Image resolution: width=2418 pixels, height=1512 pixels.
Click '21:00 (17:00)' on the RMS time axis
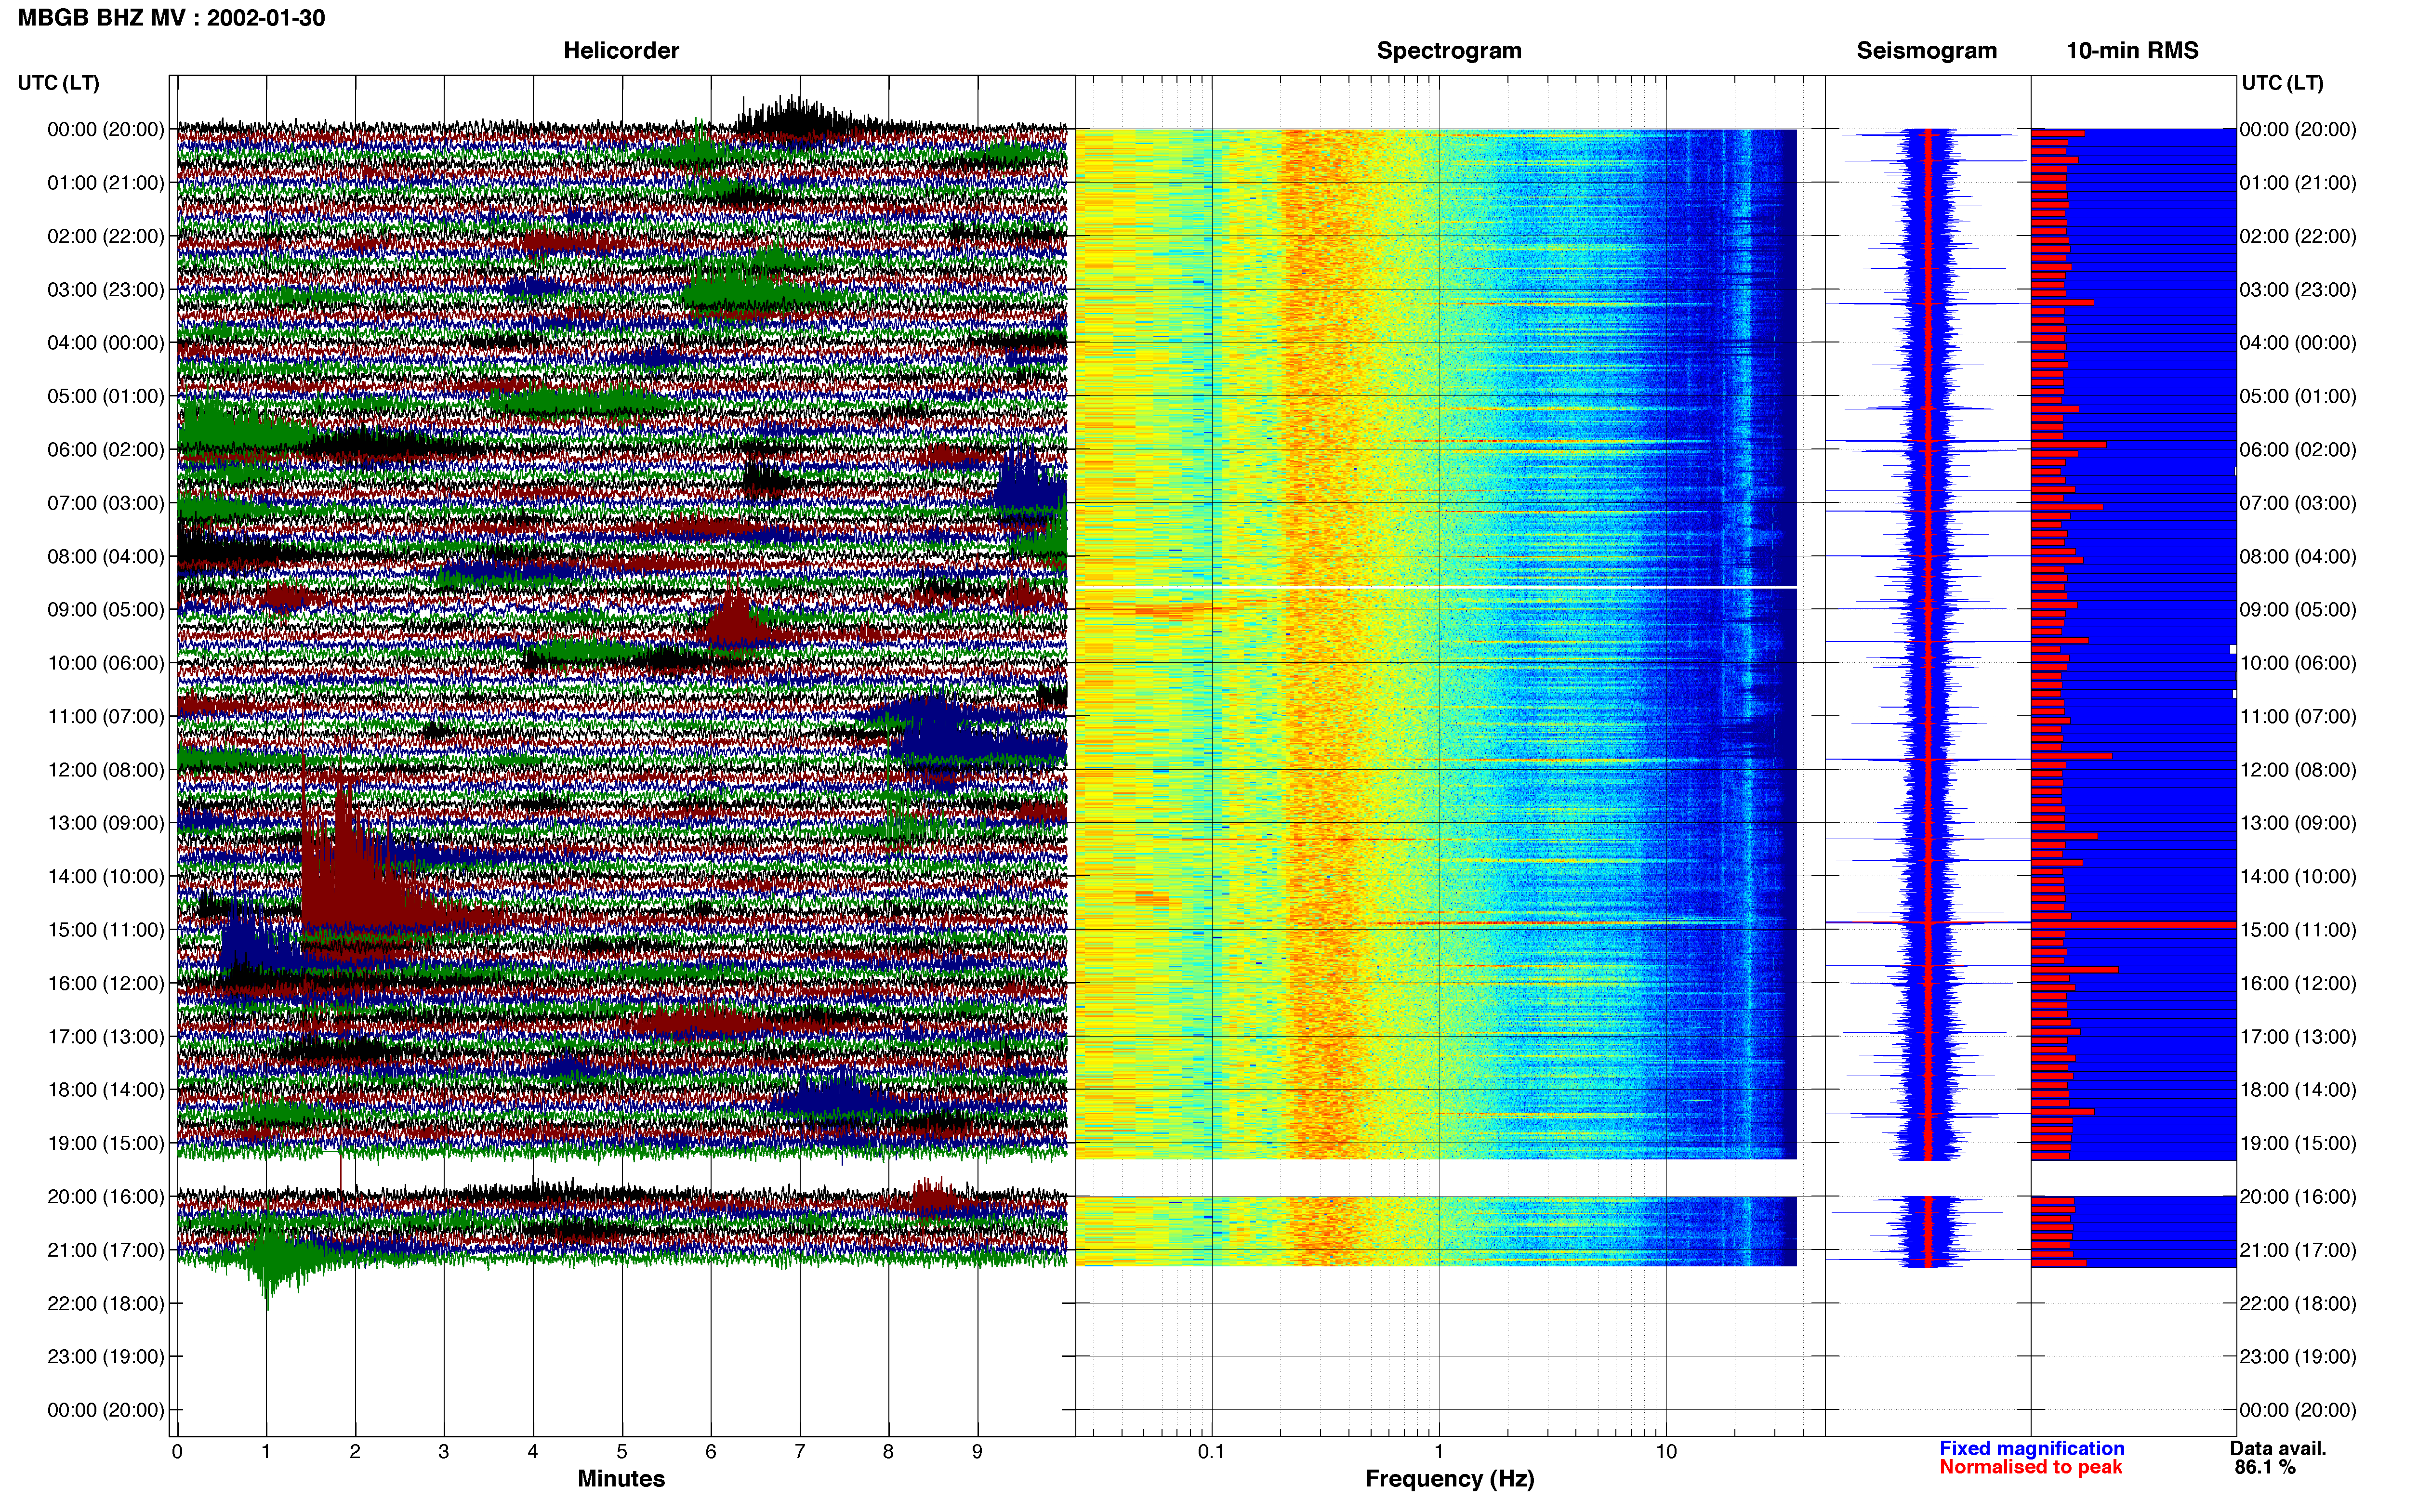(x=2298, y=1250)
